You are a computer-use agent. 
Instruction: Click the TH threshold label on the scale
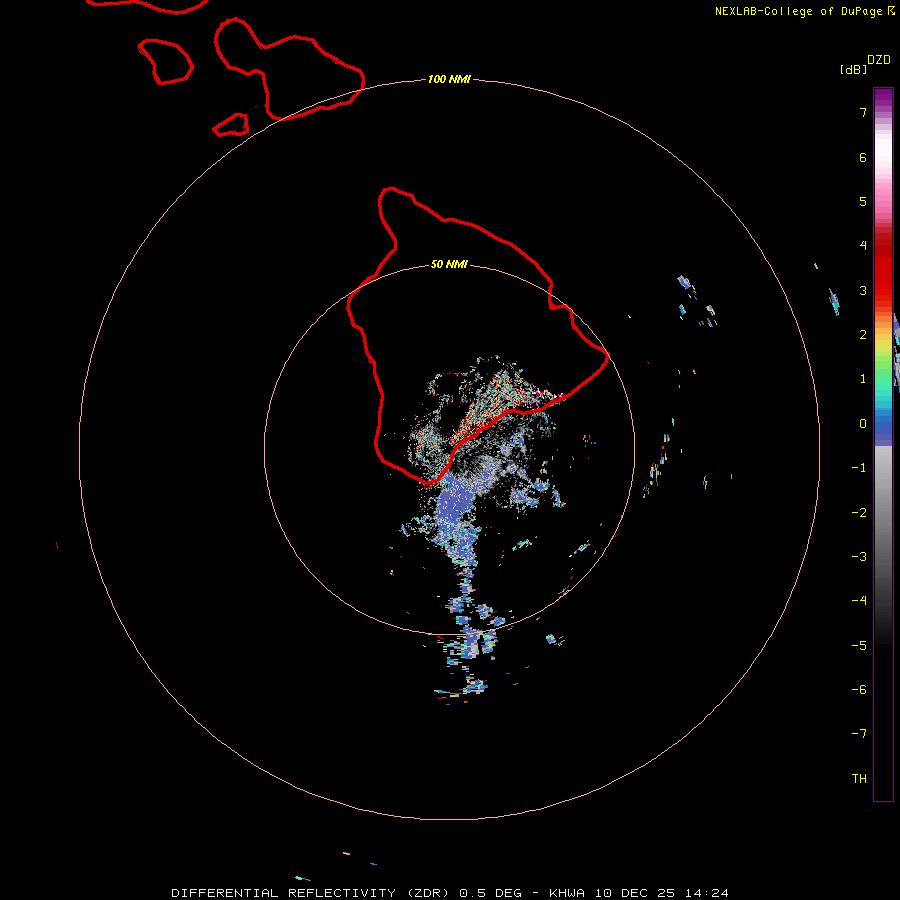859,779
